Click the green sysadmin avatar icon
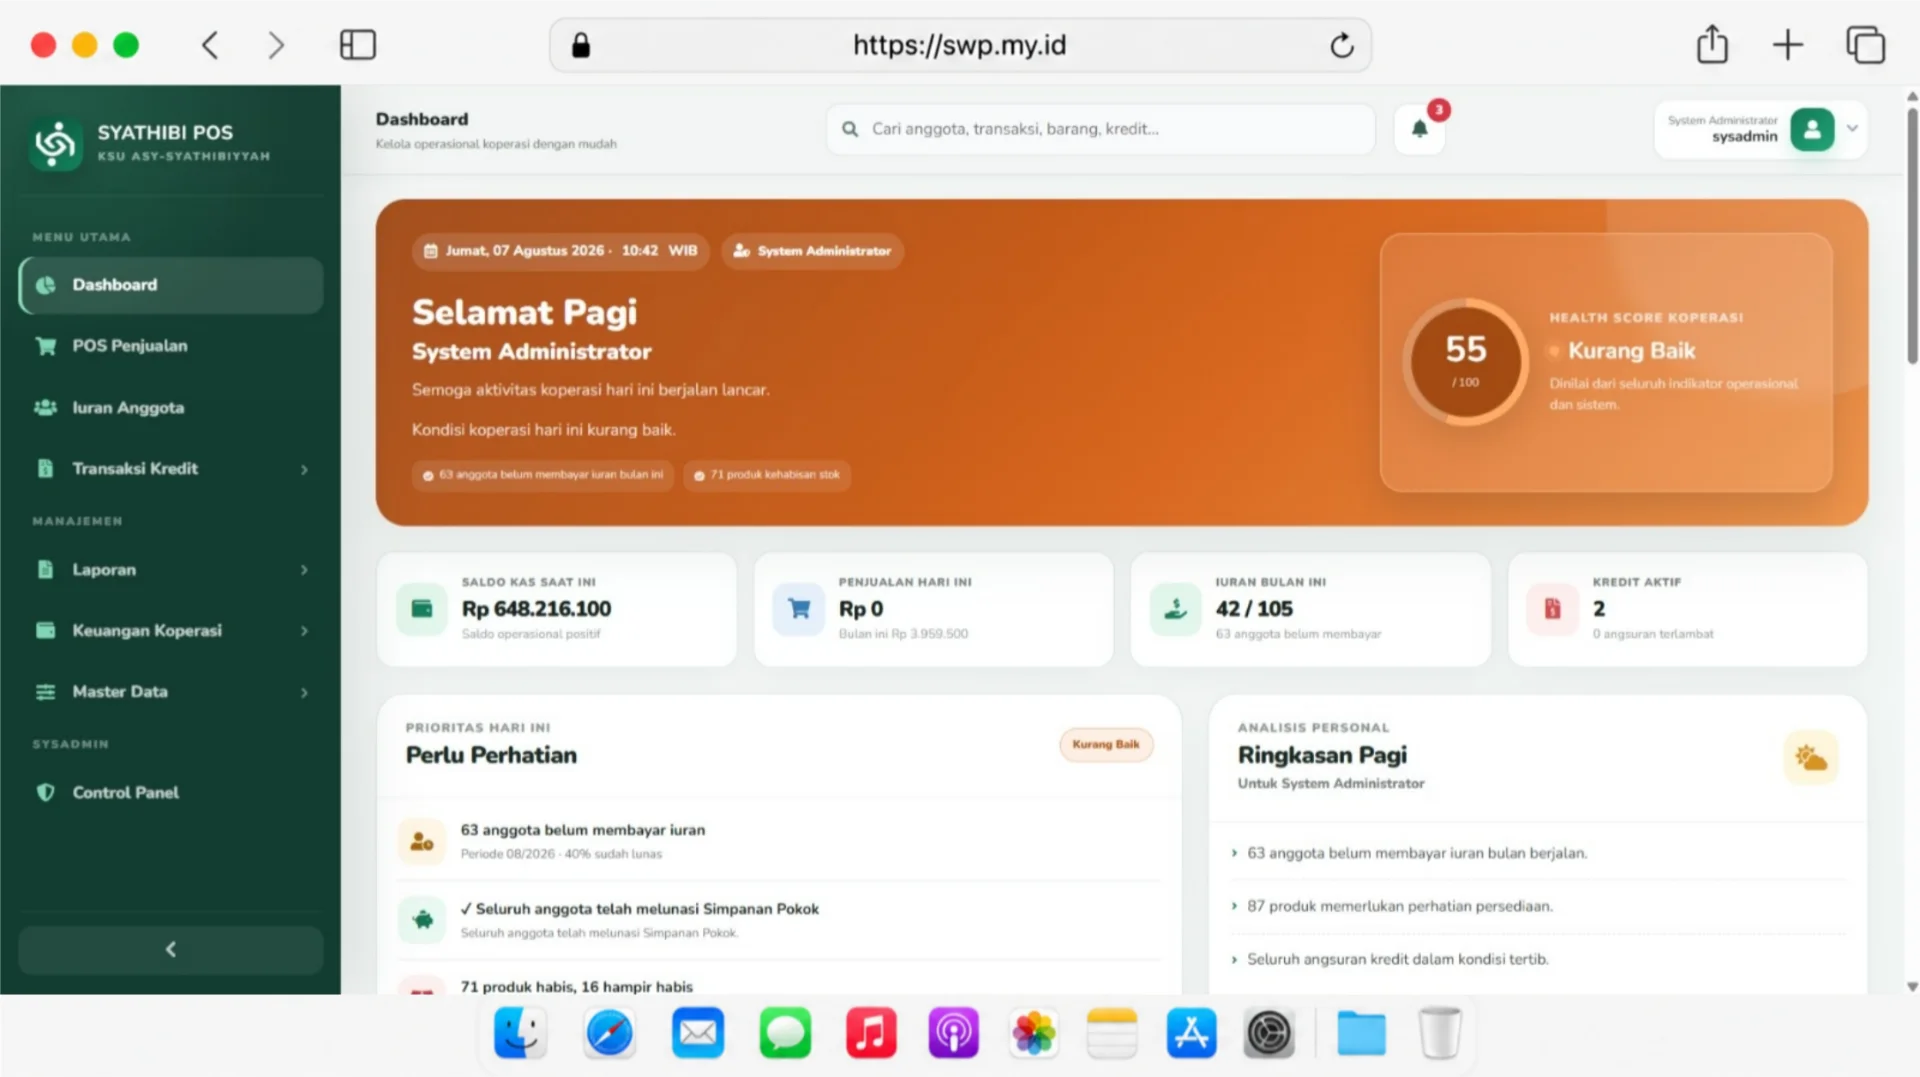The width and height of the screenshot is (1920, 1077). point(1812,129)
